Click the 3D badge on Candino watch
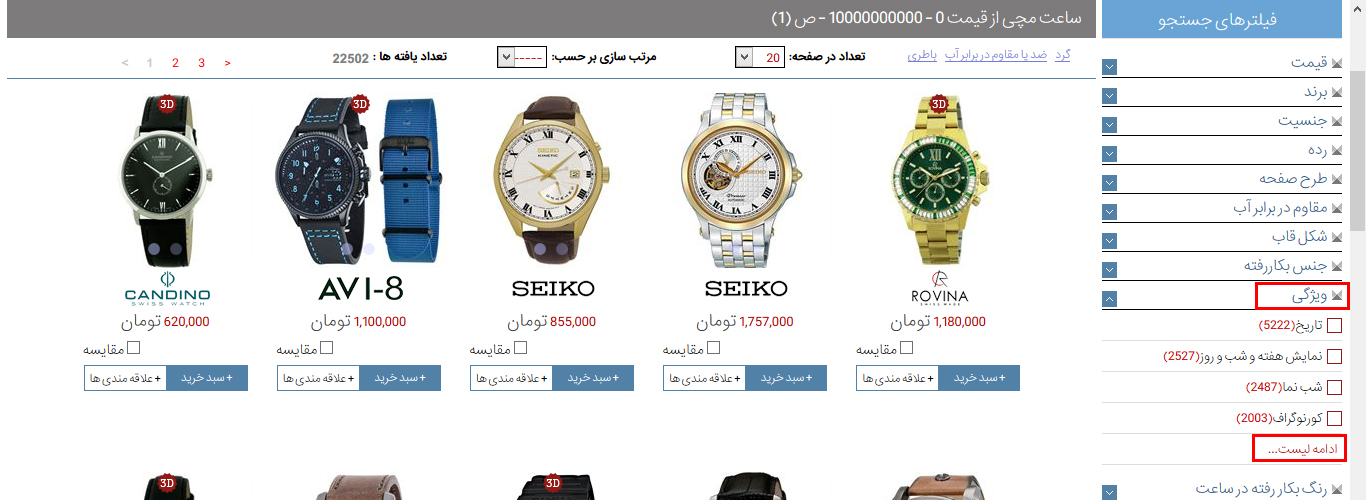Screen dimensions: 1366x500 (x=167, y=104)
